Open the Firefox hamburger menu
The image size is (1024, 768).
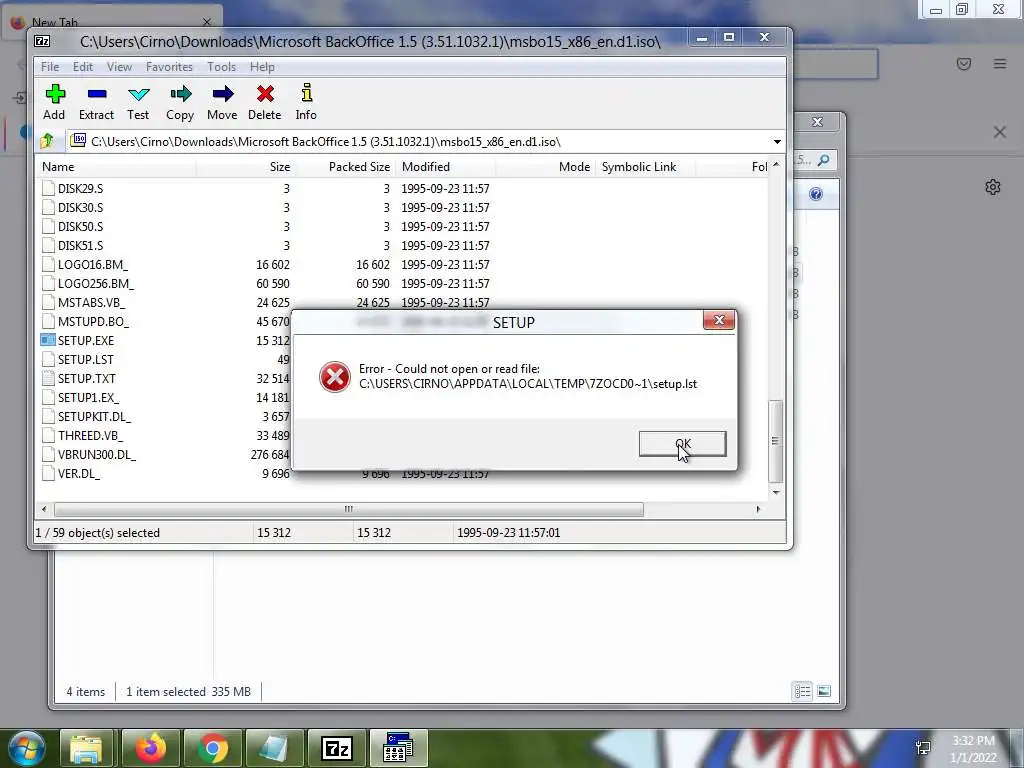(1000, 64)
